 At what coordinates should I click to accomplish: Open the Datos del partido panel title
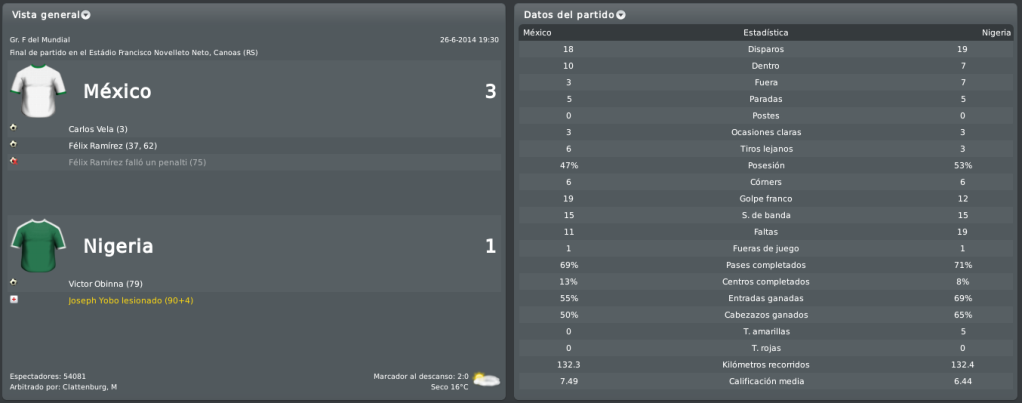[569, 14]
